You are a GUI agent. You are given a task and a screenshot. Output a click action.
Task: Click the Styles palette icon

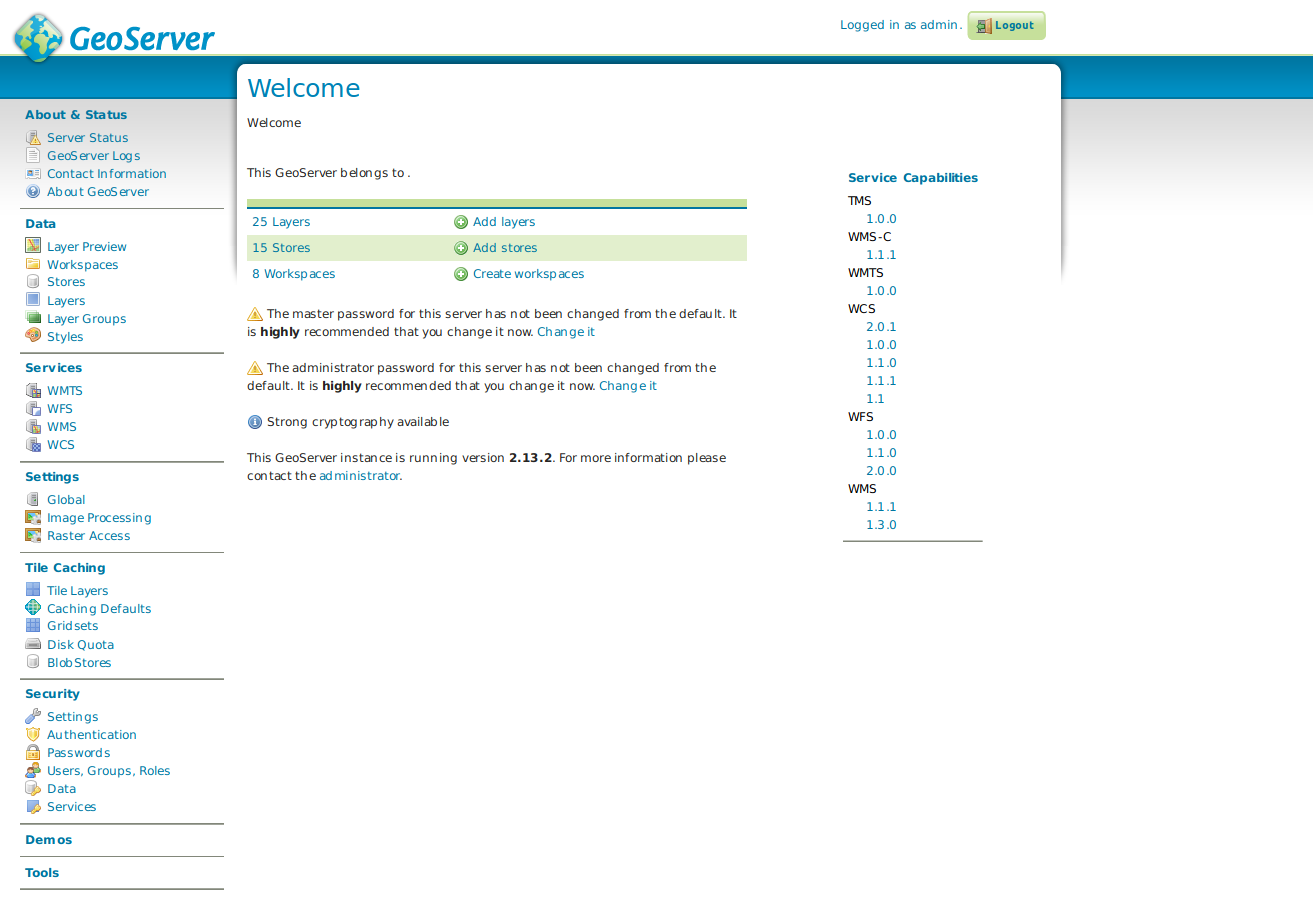[x=33, y=336]
